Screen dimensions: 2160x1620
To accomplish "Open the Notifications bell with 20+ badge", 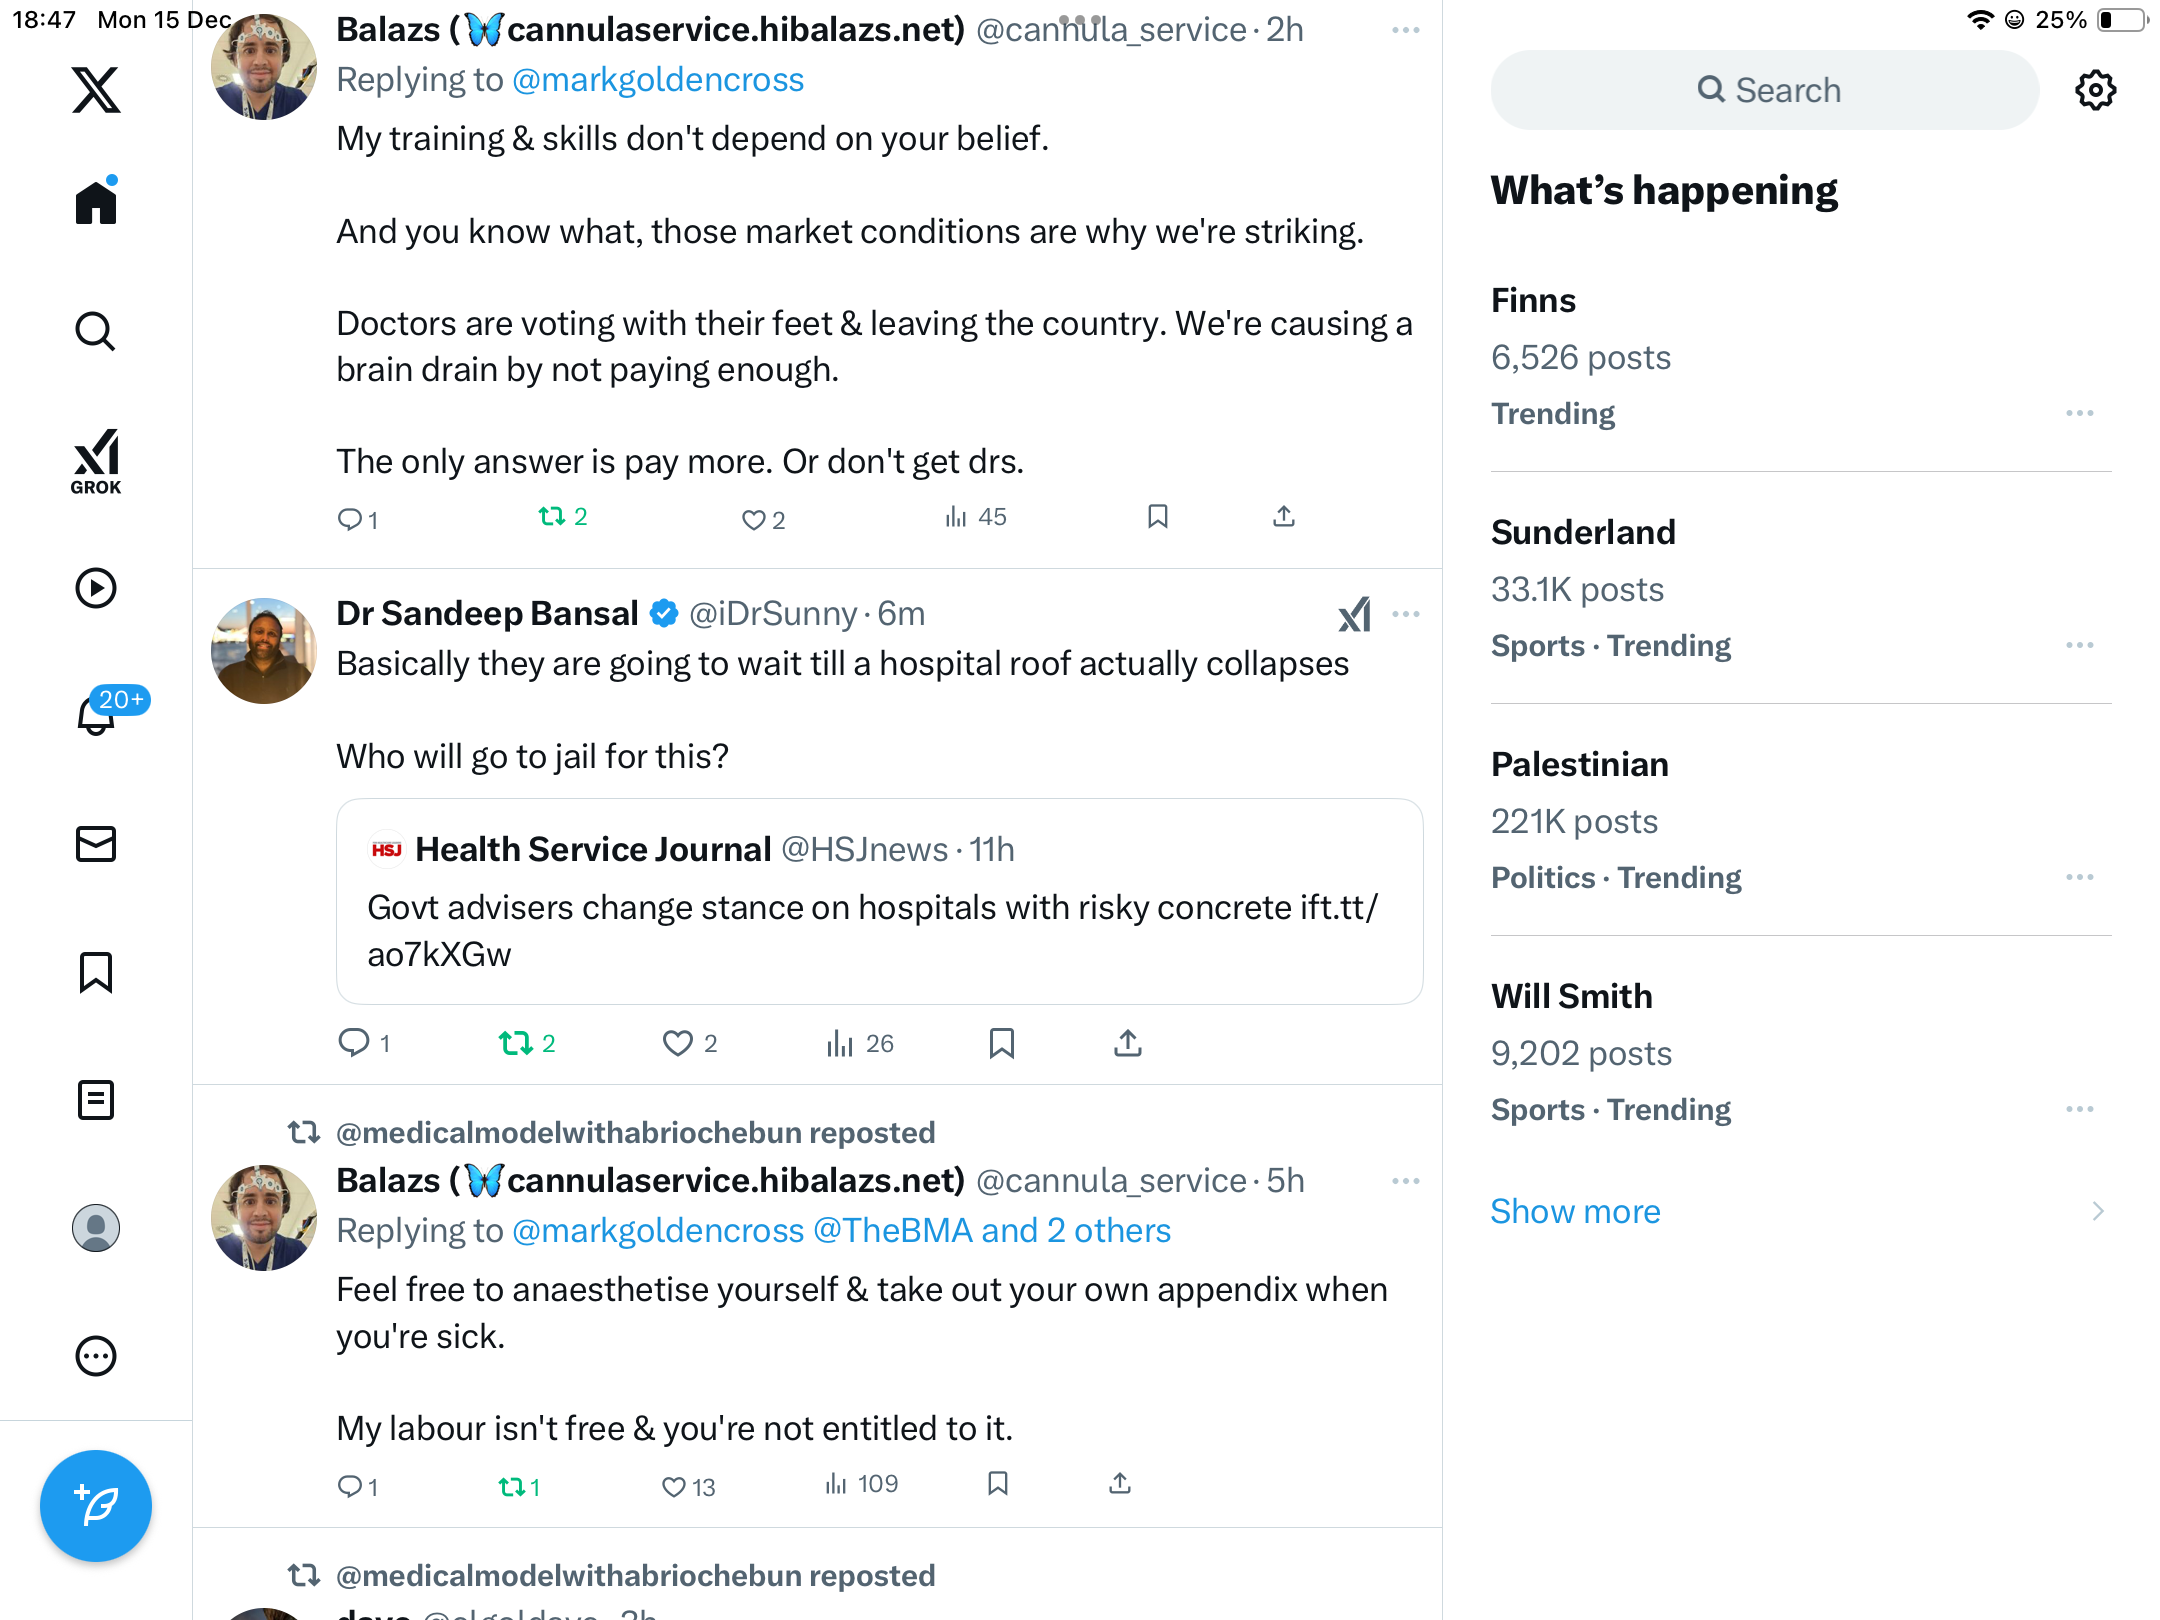I will tap(97, 715).
